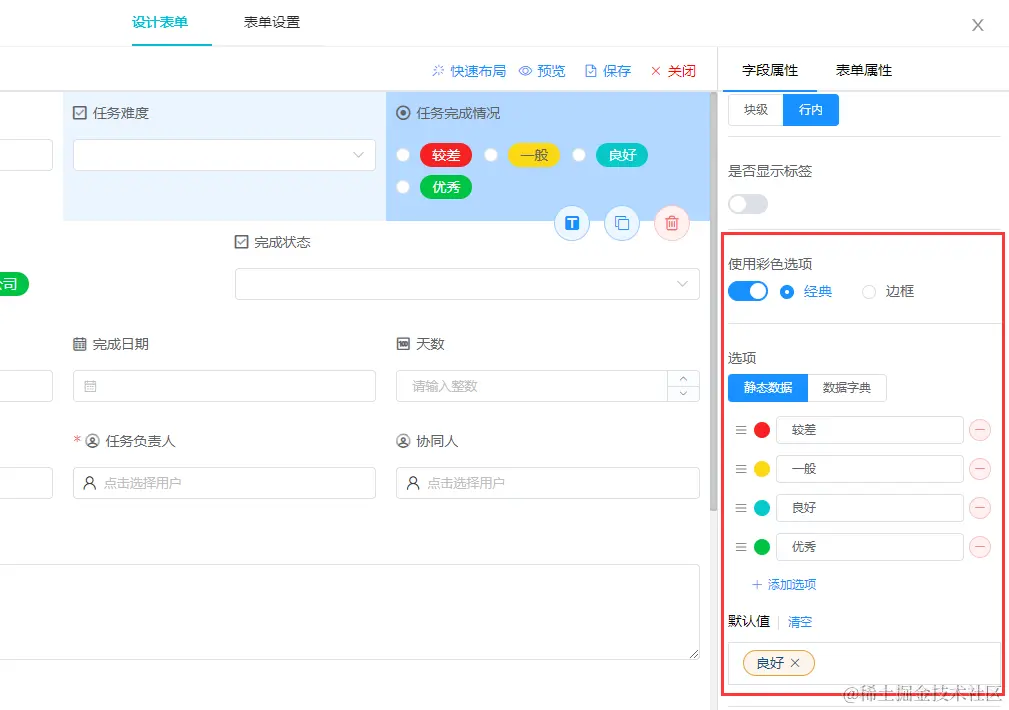Open the 任务难度 dropdown
Screen dimensions: 1009x710
tap(224, 155)
